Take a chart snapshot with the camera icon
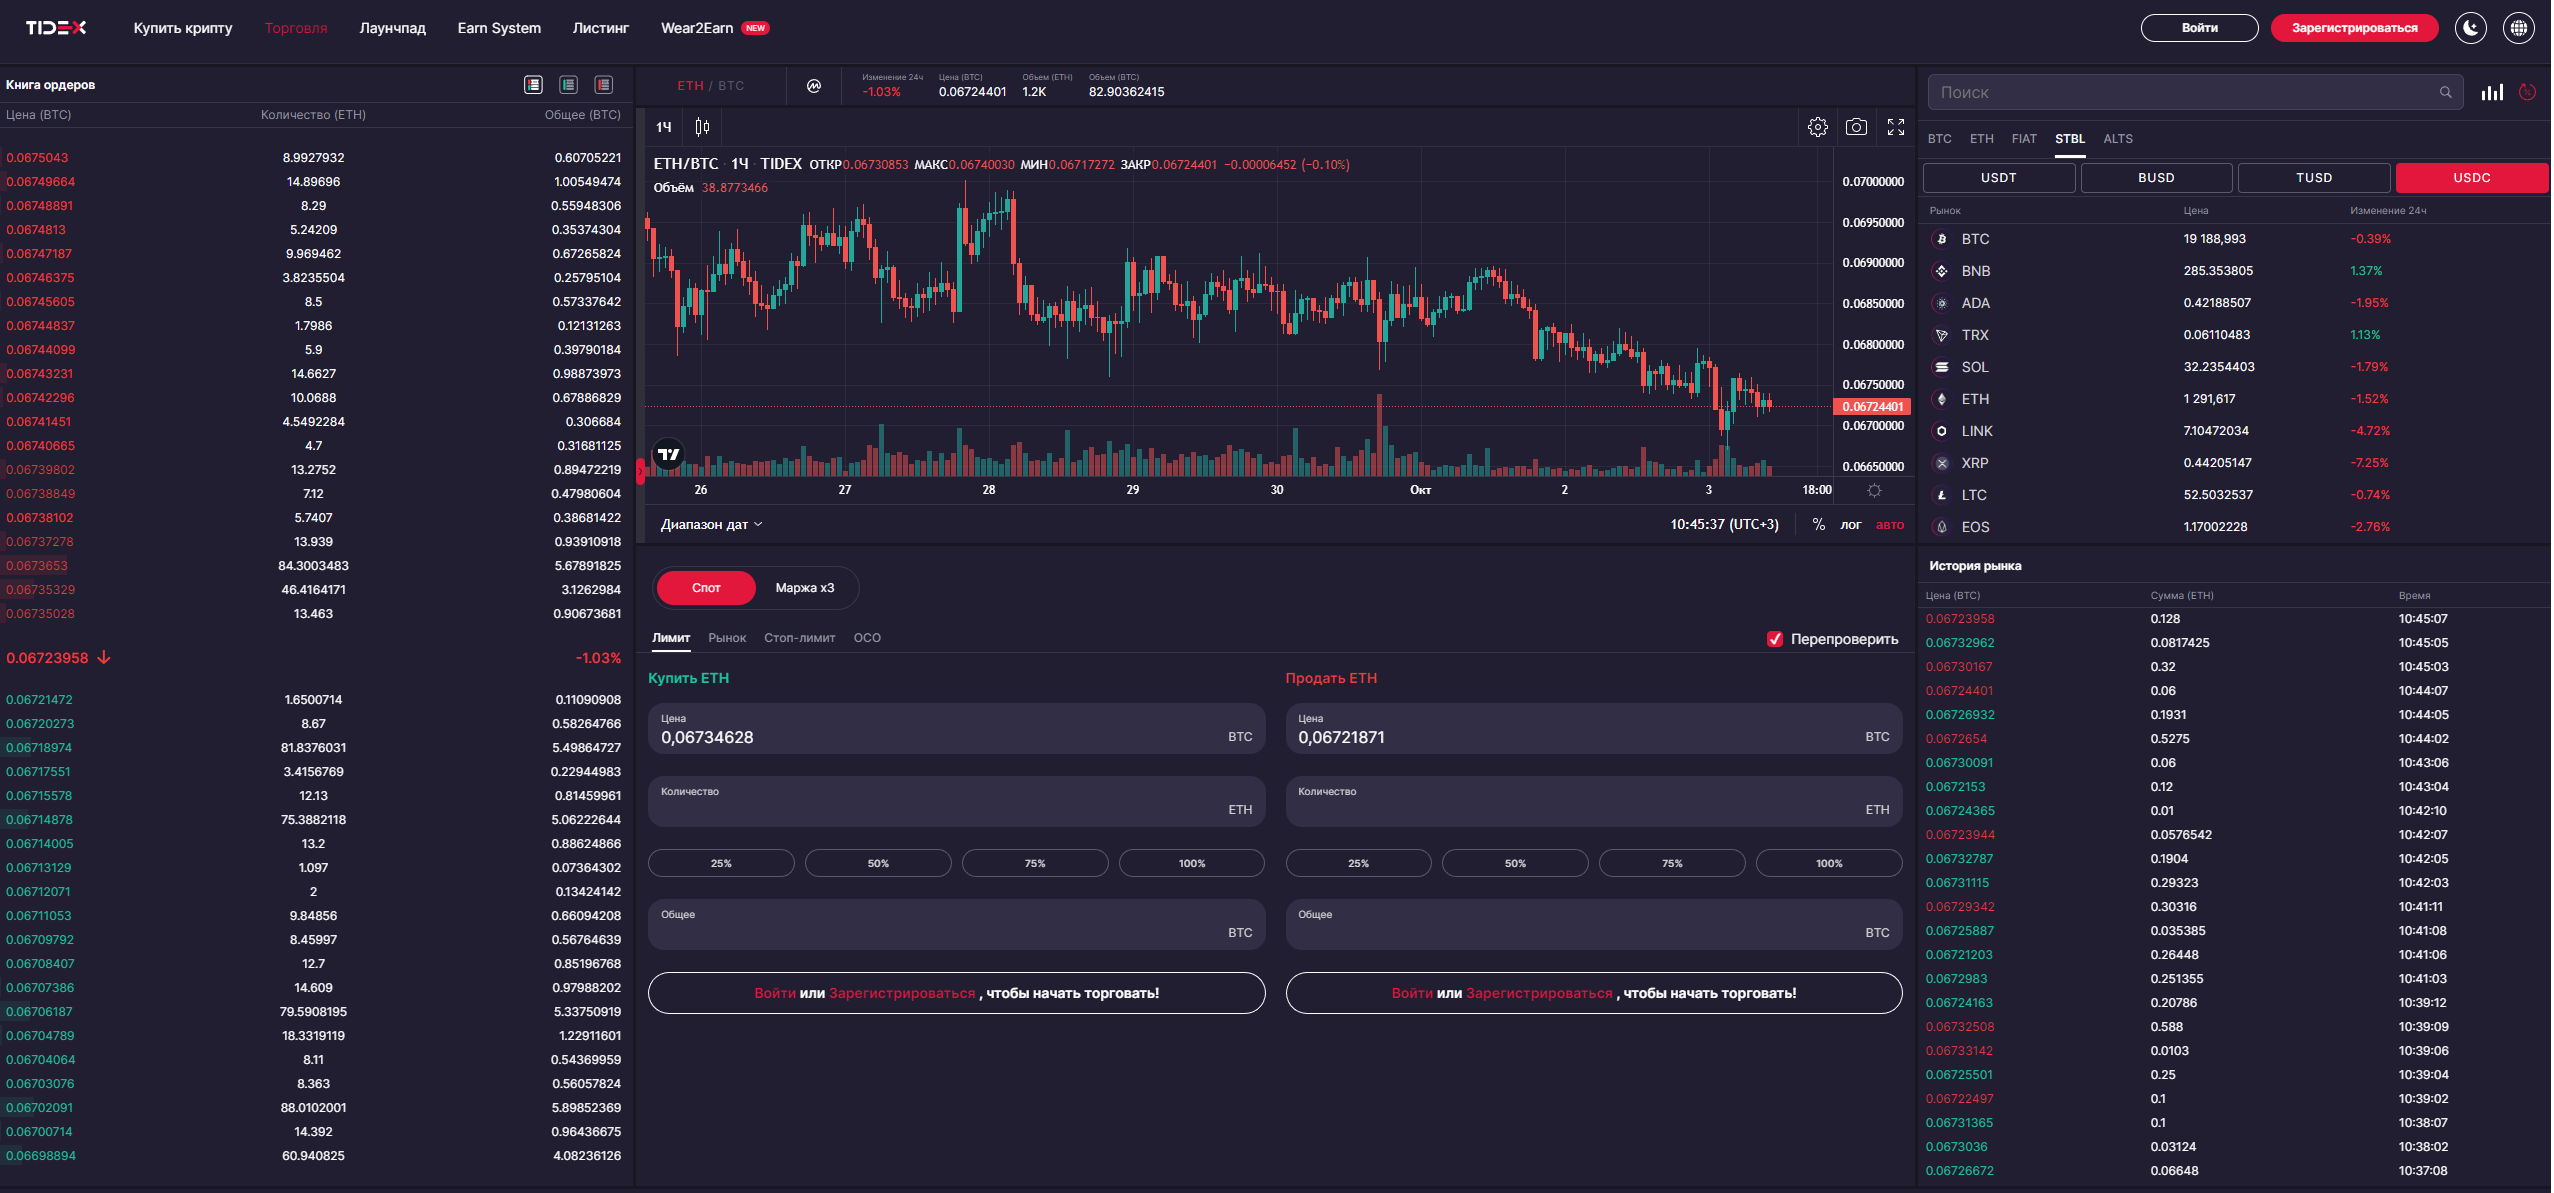Screen dimensions: 2554x1193 (x=1857, y=126)
